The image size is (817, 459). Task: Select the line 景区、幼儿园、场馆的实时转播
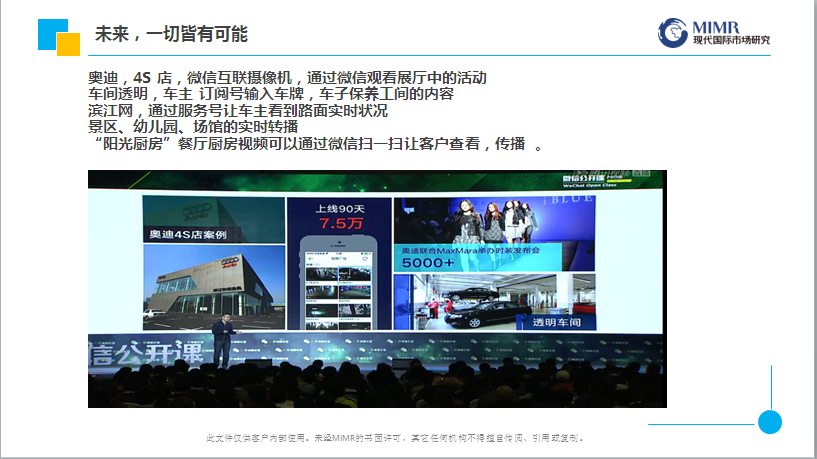click(193, 127)
